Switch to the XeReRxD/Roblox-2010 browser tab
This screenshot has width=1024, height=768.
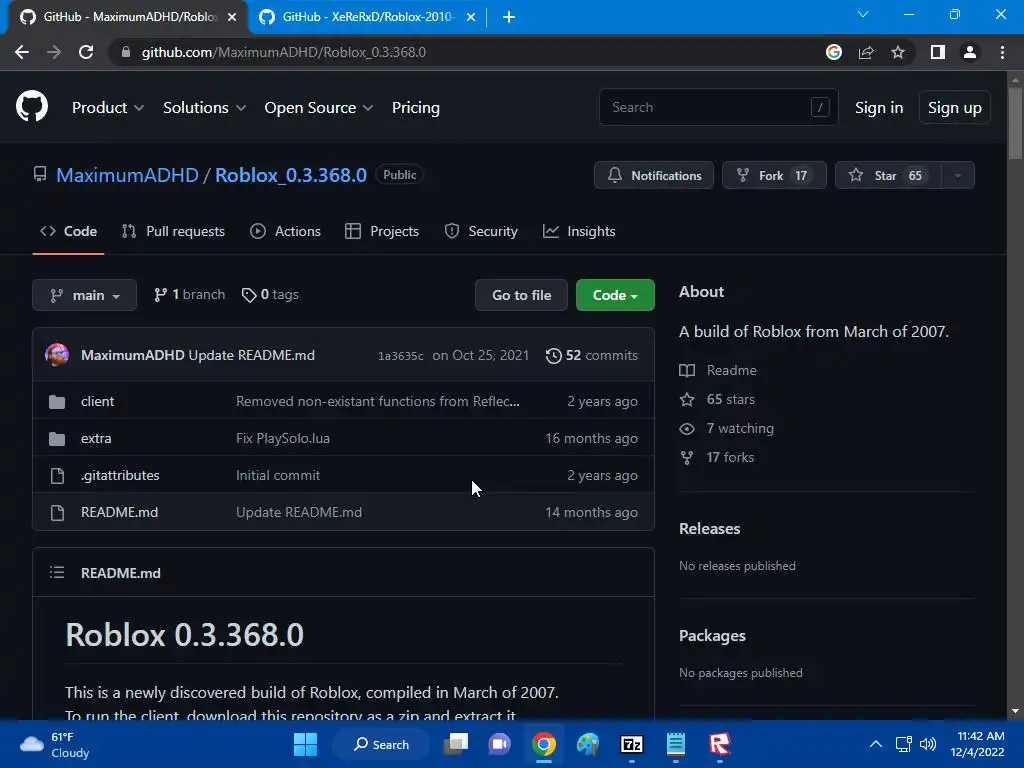(366, 17)
